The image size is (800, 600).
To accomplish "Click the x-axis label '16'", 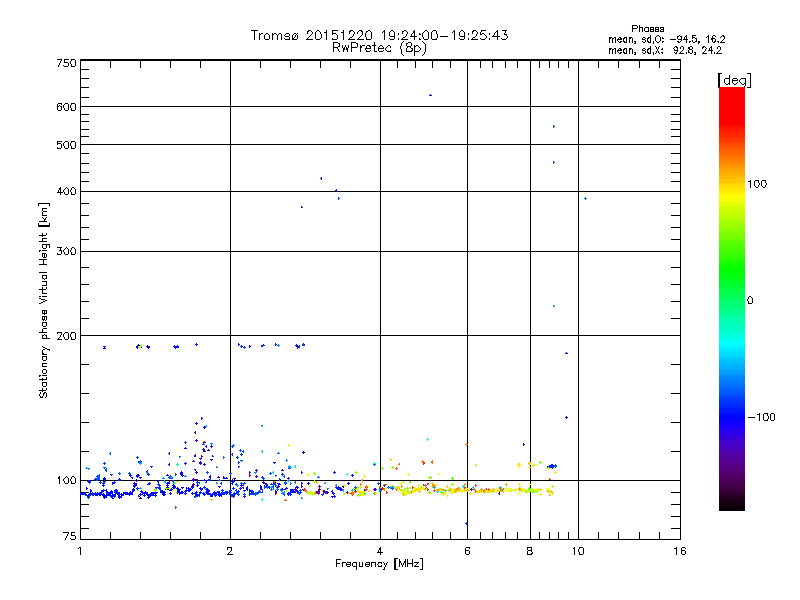I will 680,551.
